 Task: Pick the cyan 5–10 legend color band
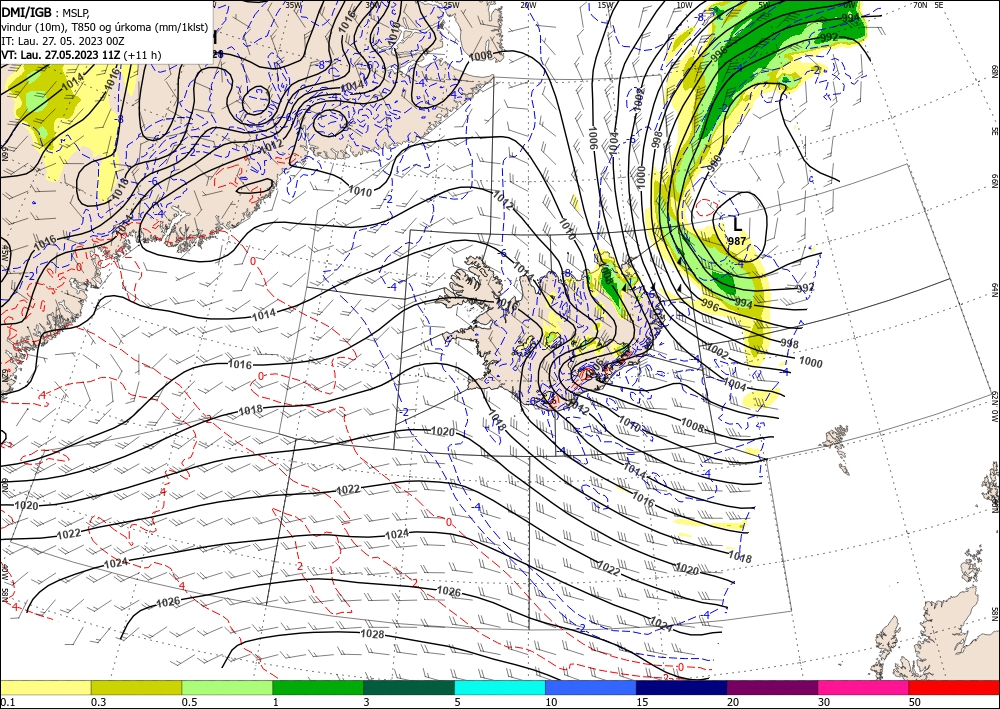pyautogui.click(x=500, y=687)
